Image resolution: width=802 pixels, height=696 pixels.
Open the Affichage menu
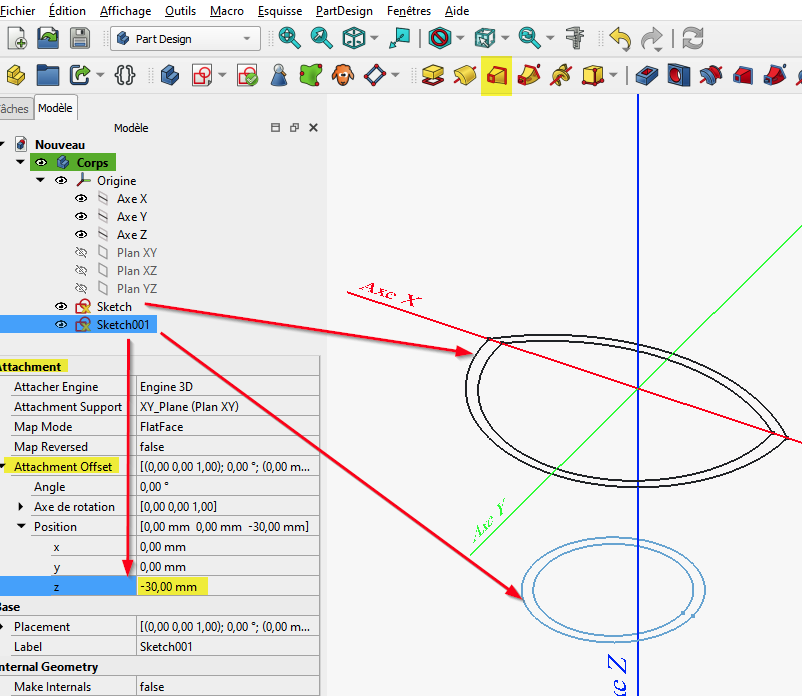125,11
